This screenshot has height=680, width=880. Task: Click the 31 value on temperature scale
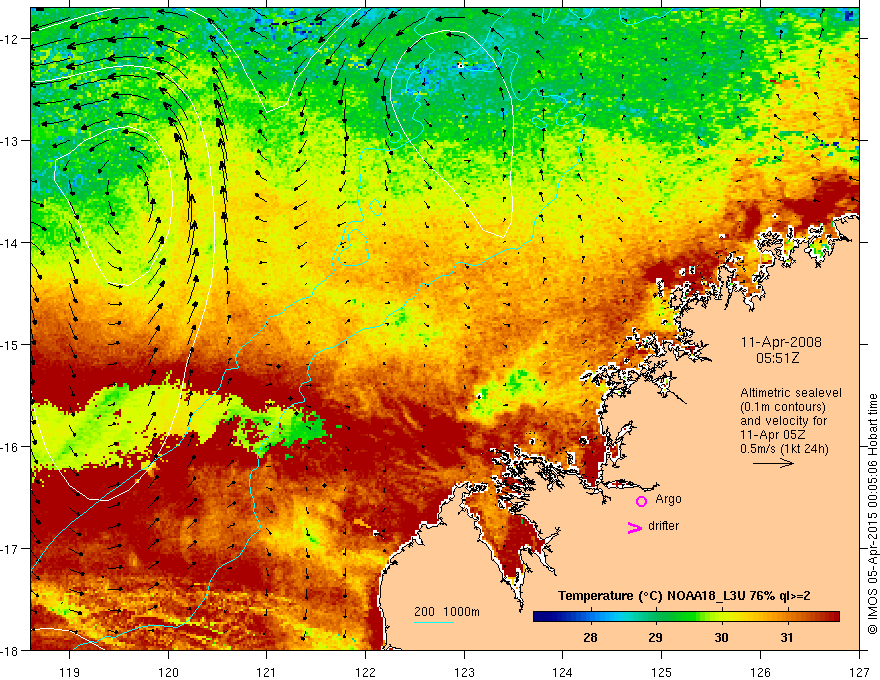[x=787, y=637]
